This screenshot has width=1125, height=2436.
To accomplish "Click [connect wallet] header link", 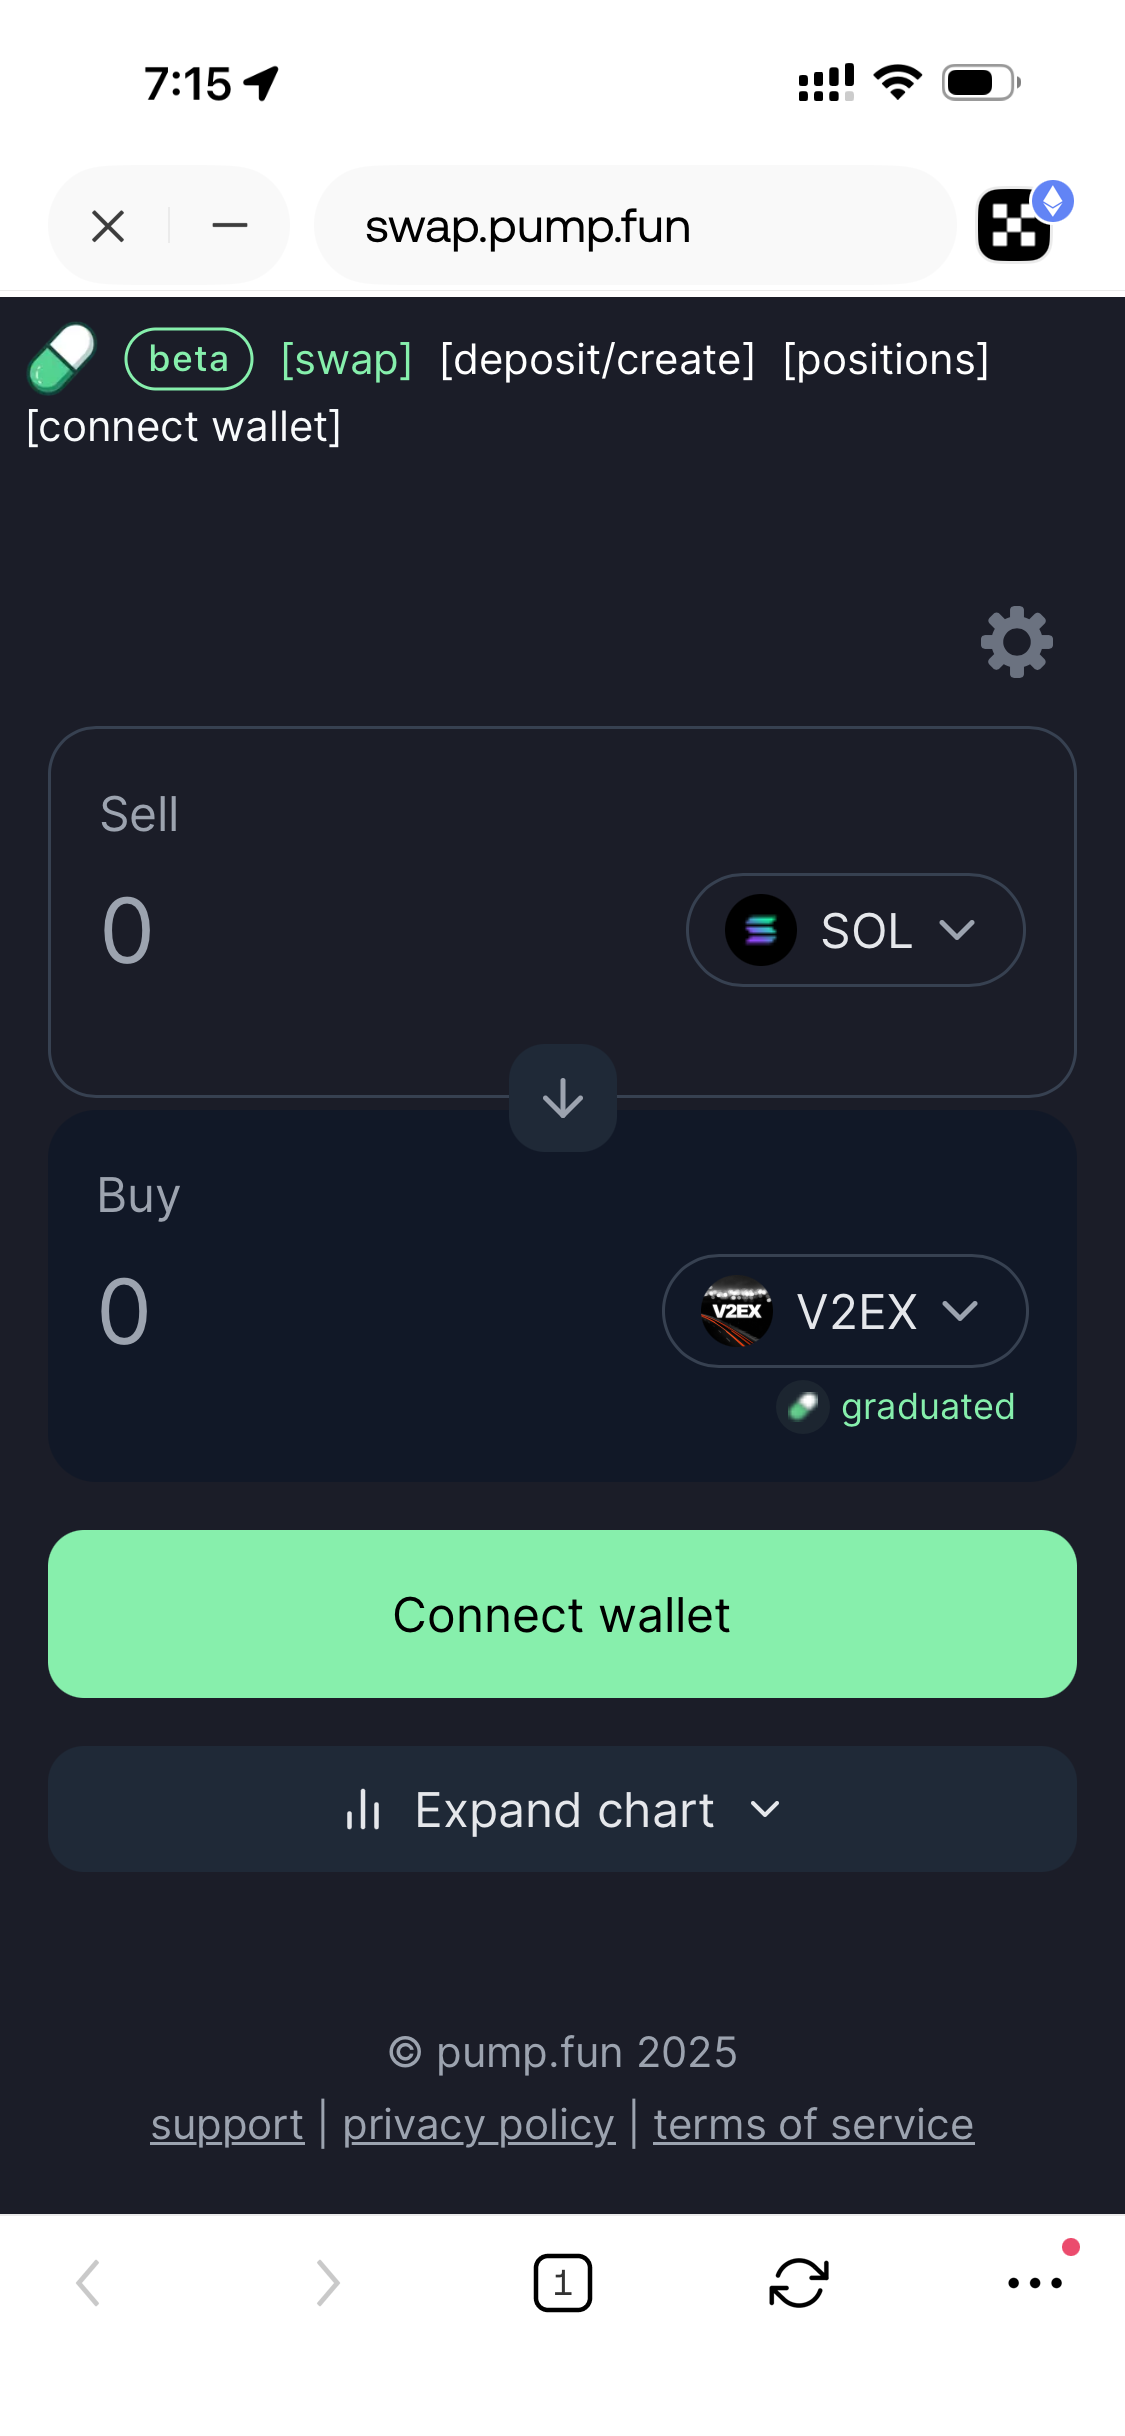I will click(184, 427).
